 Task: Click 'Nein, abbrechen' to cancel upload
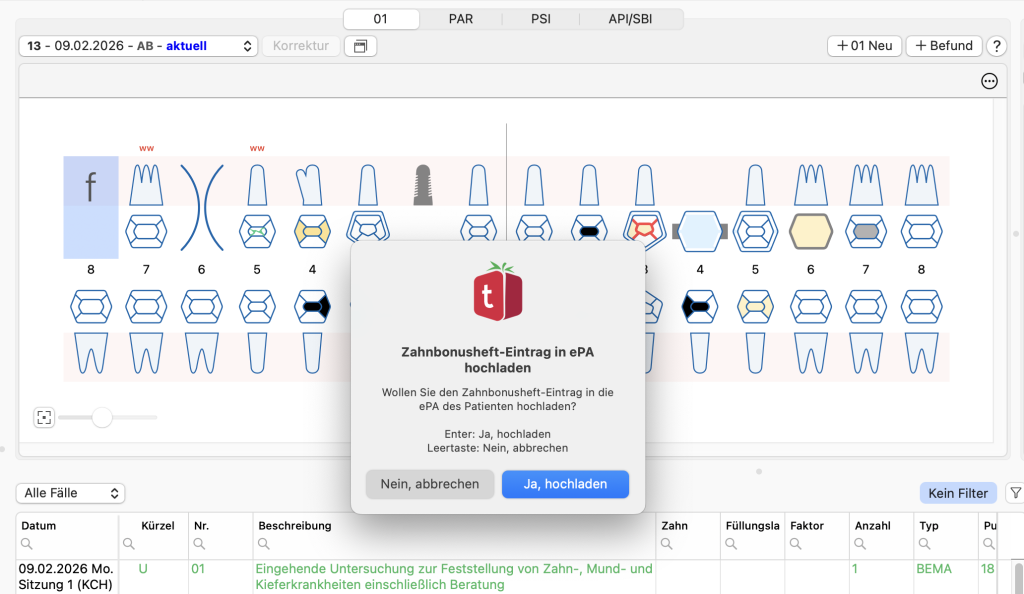pos(429,484)
